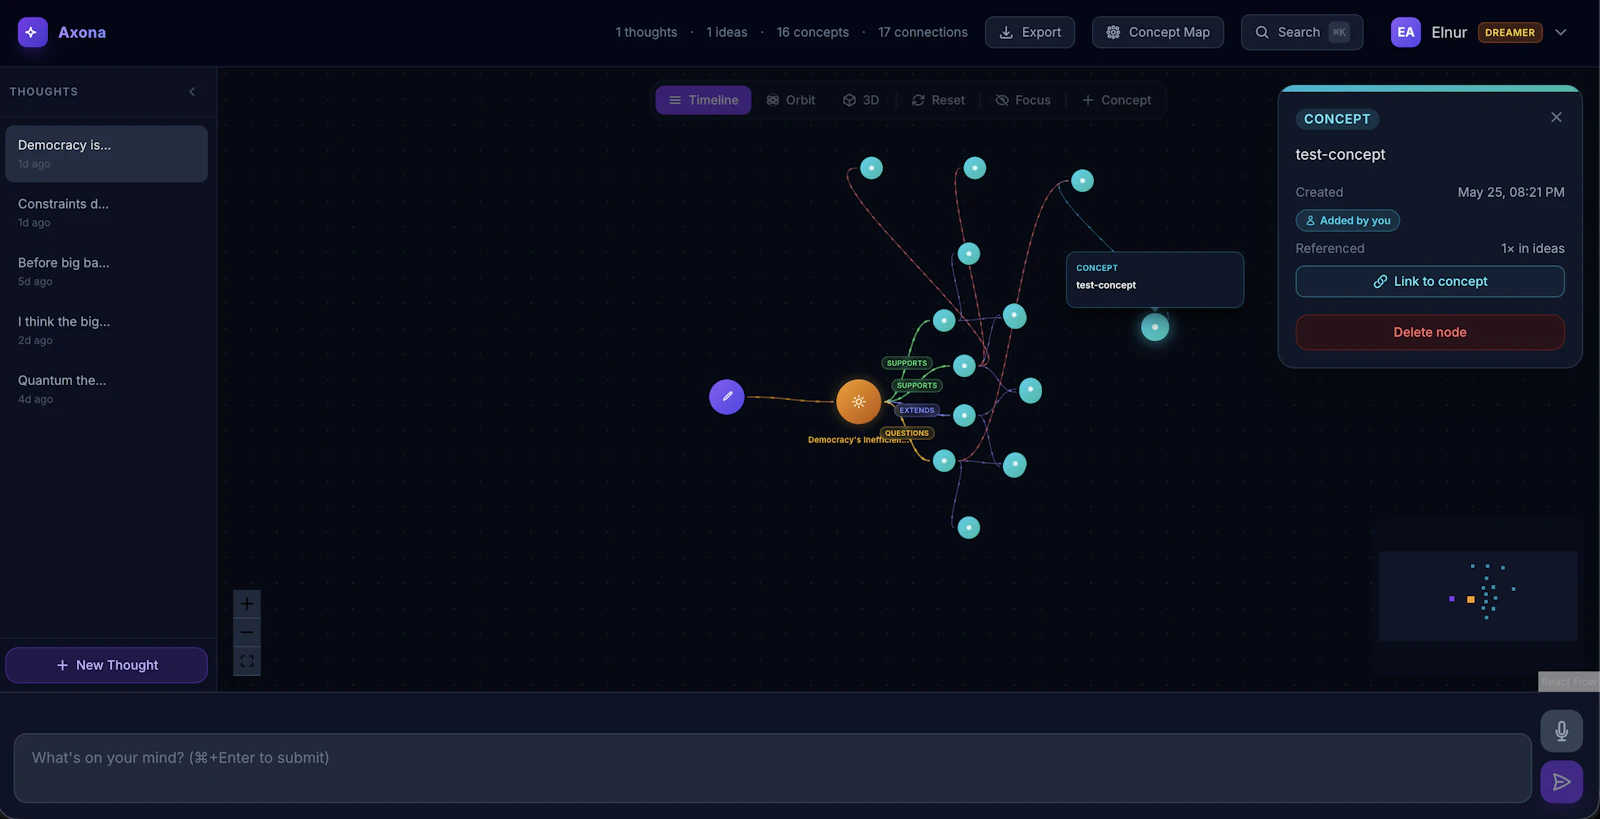Open the Search box
The width and height of the screenshot is (1600, 819).
click(1302, 32)
